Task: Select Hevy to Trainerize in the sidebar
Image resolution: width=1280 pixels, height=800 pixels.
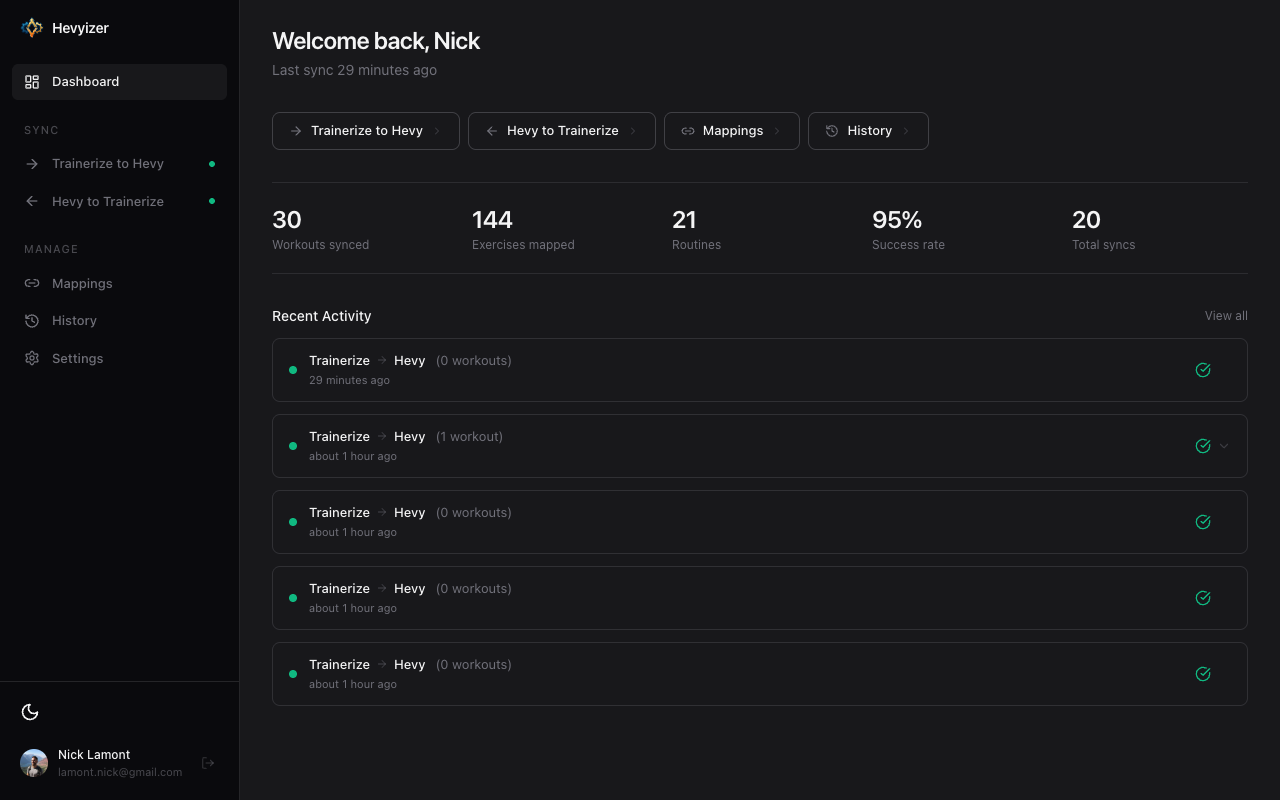Action: pyautogui.click(x=108, y=201)
